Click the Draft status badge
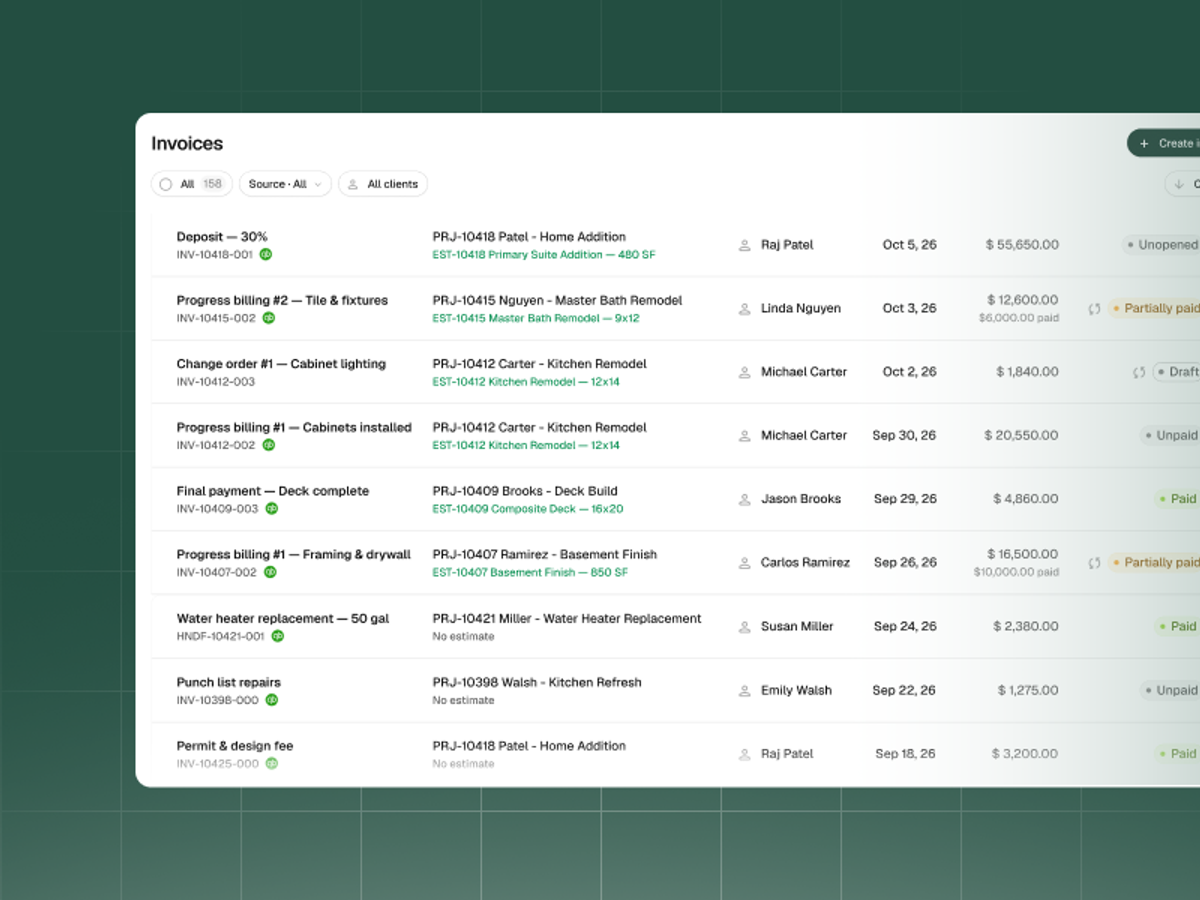Viewport: 1200px width, 900px height. point(1176,372)
